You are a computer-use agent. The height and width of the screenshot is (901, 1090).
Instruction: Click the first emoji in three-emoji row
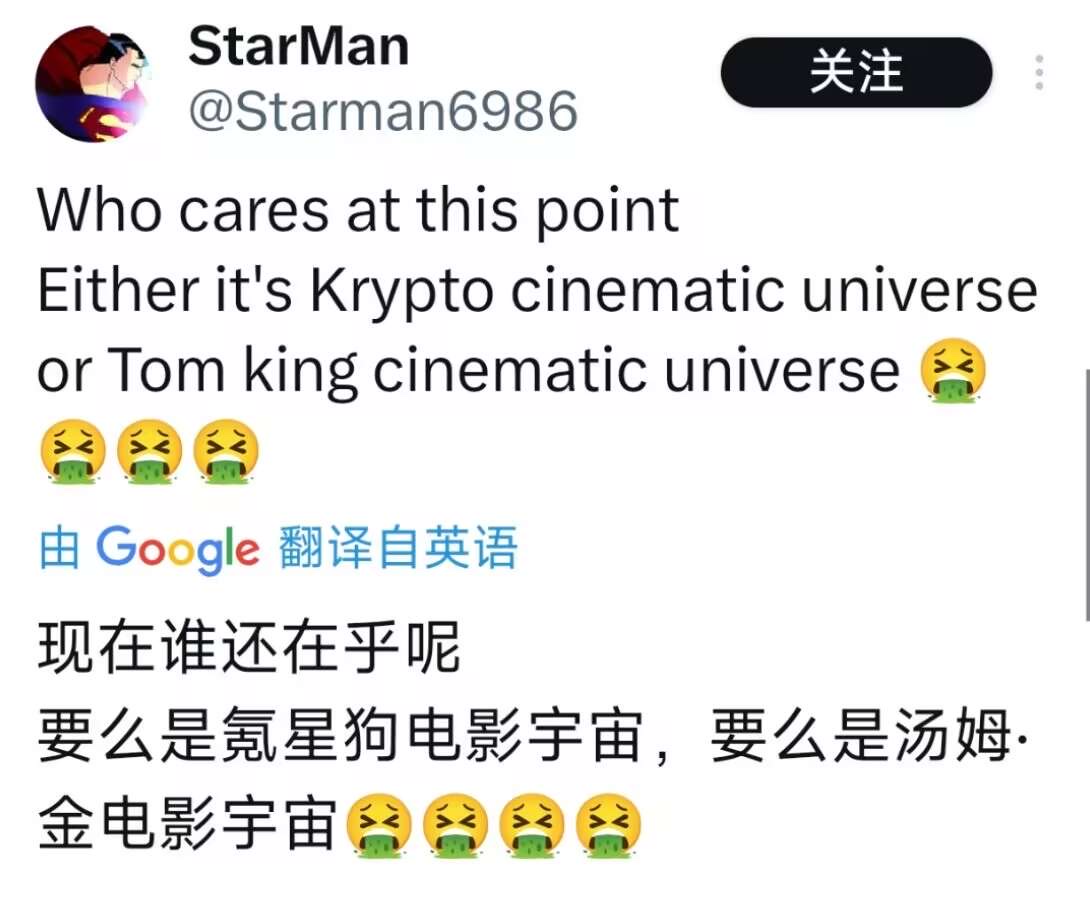click(x=72, y=450)
